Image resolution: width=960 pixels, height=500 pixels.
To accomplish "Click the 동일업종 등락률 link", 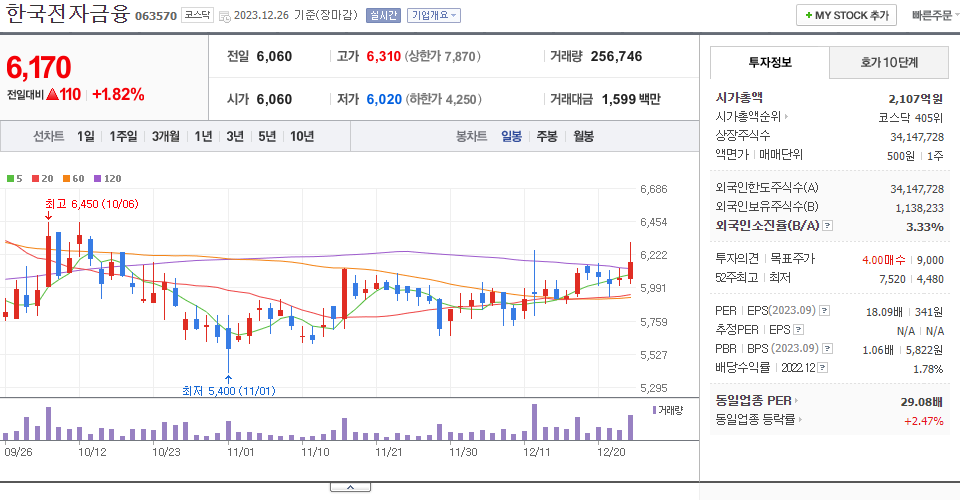I will tap(756, 420).
